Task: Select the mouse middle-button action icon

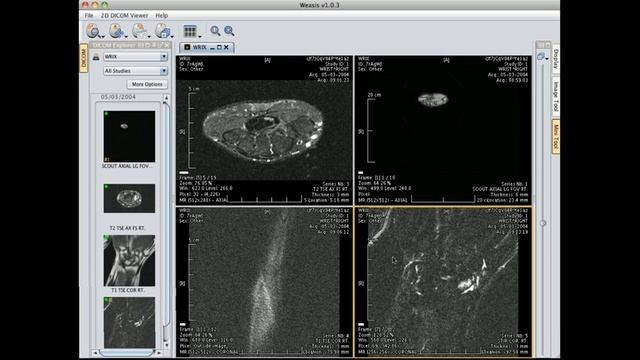Action: point(116,31)
